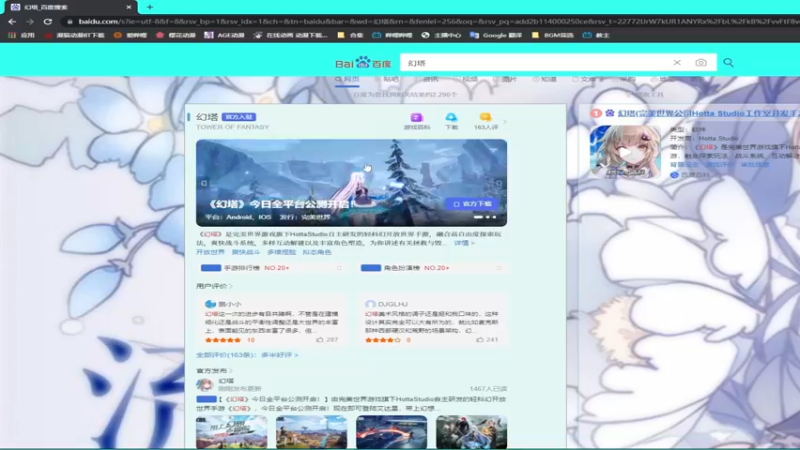Image resolution: width=800 pixels, height=450 pixels.
Task: Click the 多维捏脸 tag
Action: 282,252
